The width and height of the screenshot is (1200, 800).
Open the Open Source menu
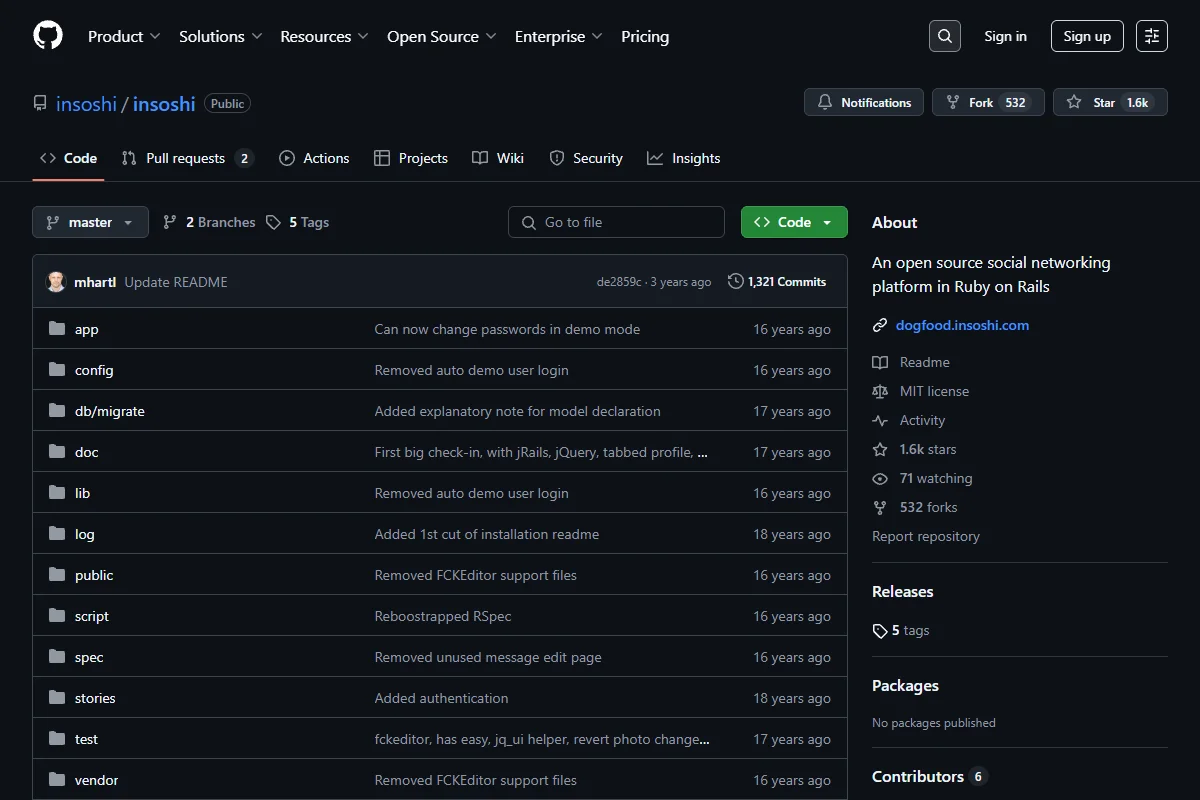[441, 36]
